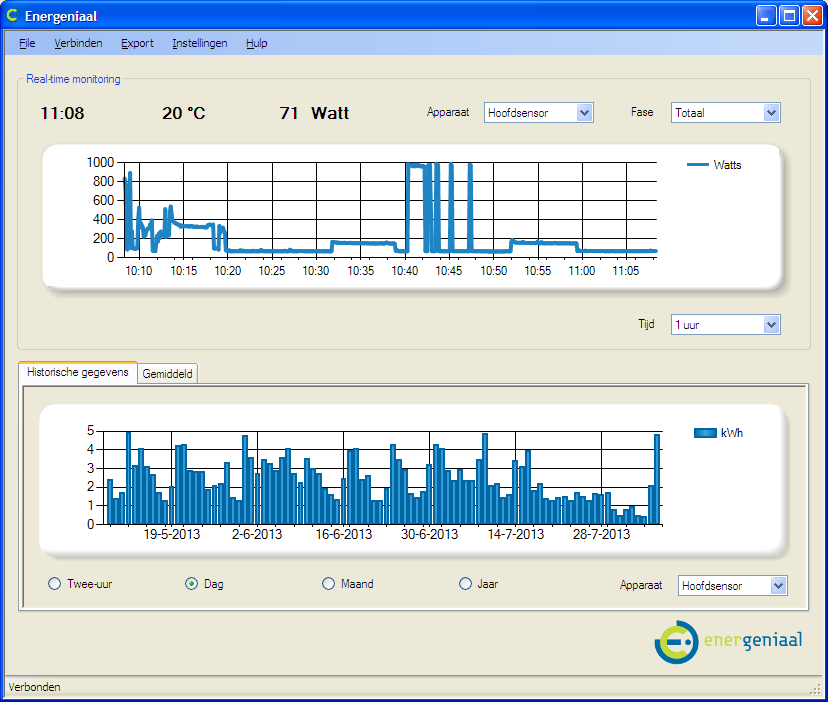Click the 28-7-2013 date label
The image size is (828, 702).
(x=601, y=534)
